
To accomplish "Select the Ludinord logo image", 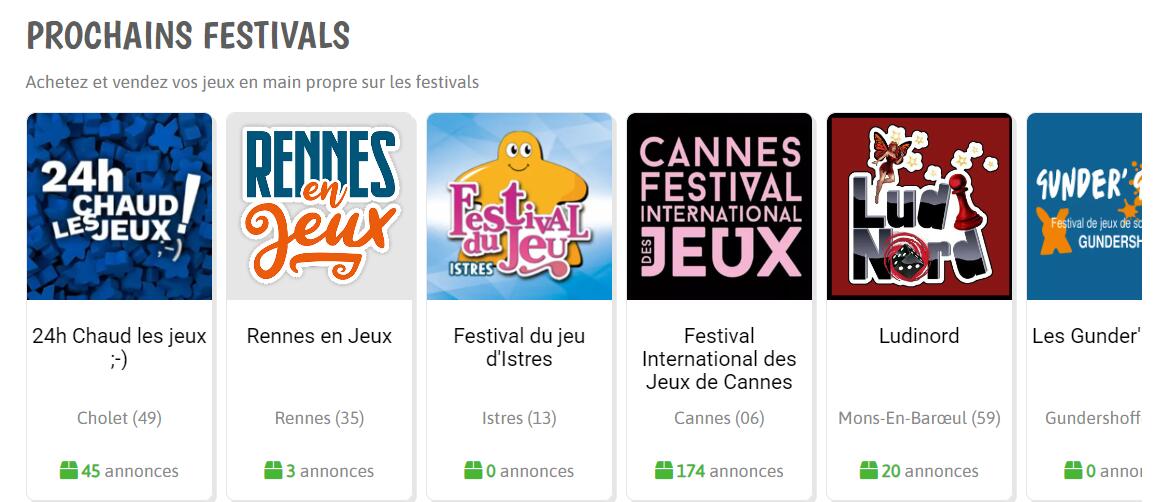I will (919, 207).
